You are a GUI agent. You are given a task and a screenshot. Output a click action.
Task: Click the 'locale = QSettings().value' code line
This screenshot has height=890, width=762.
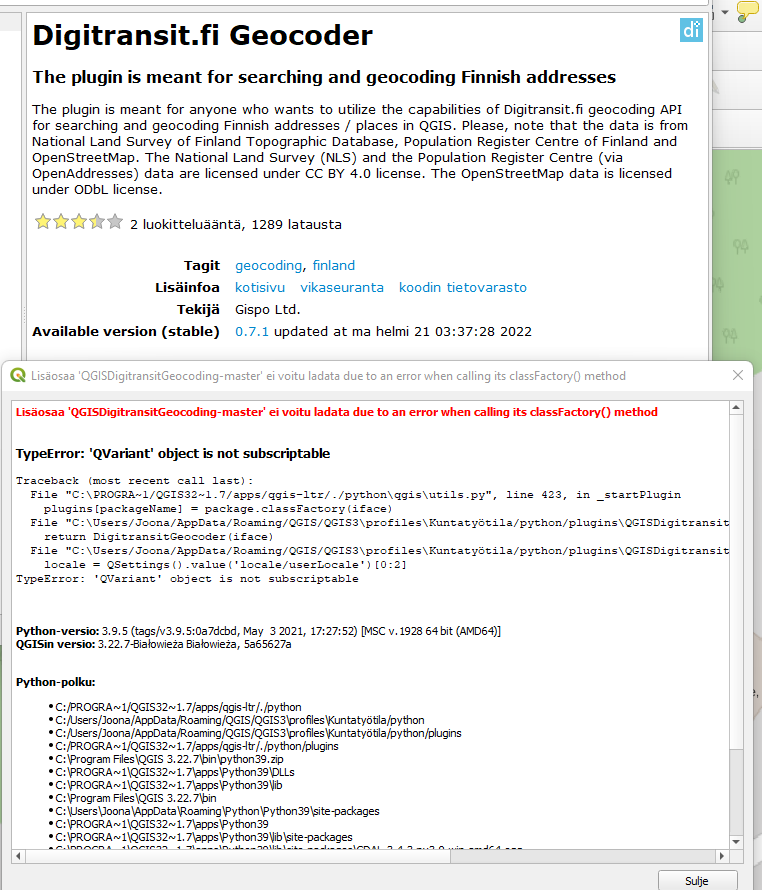pos(225,565)
